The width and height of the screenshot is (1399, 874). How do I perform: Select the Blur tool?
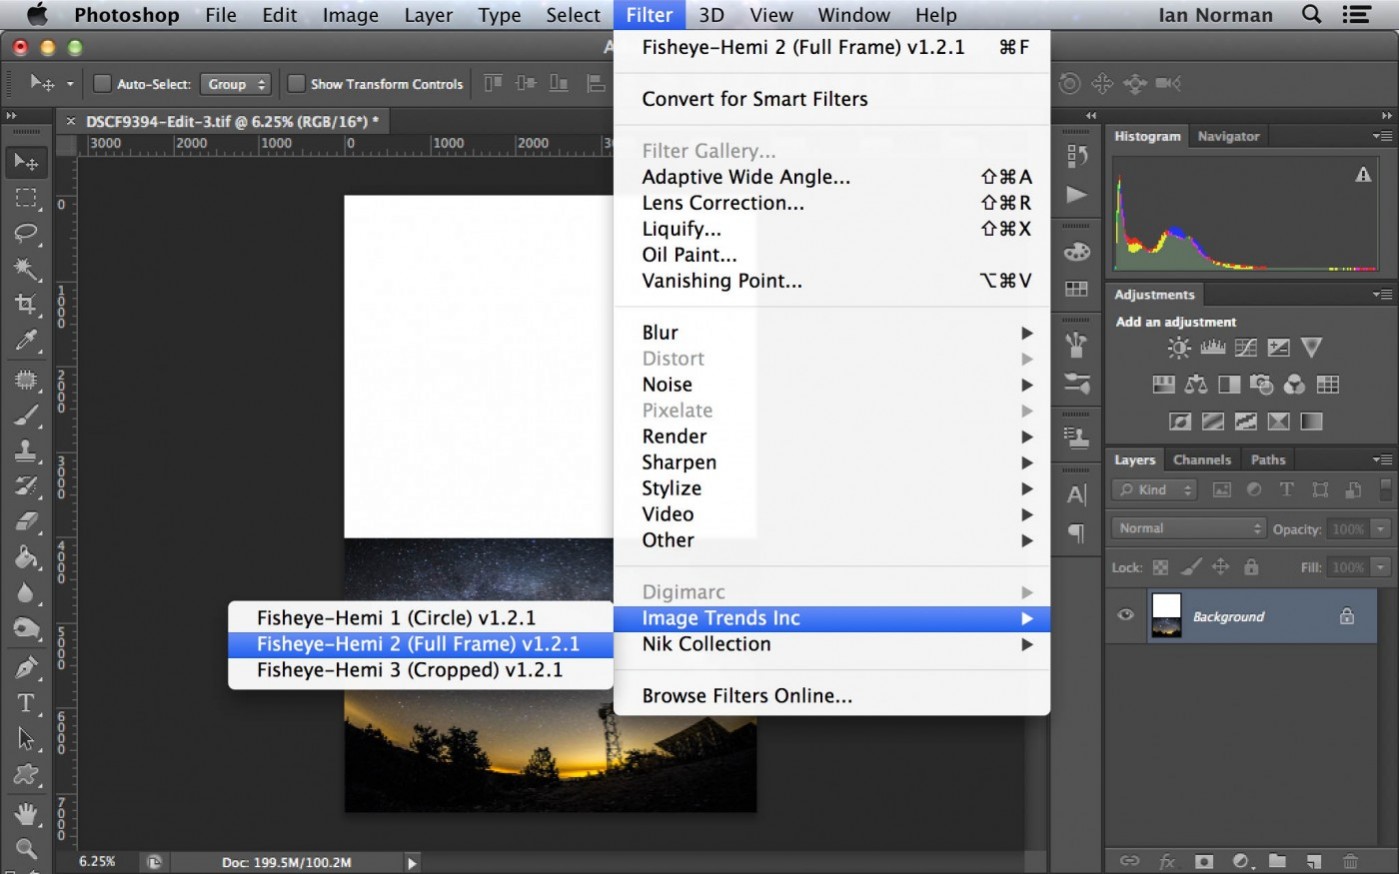coord(26,593)
